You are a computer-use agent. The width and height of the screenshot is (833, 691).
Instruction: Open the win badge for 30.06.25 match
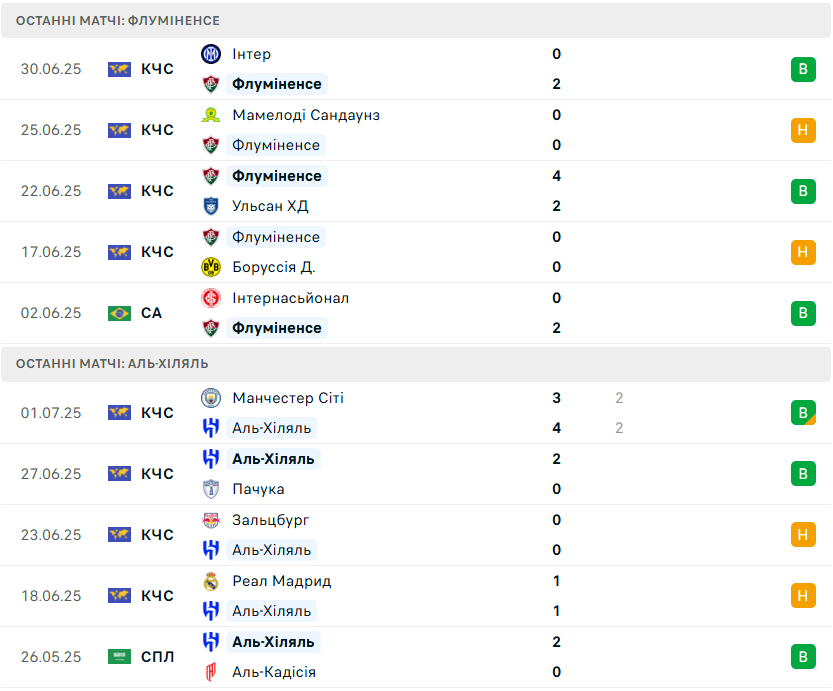pyautogui.click(x=803, y=69)
